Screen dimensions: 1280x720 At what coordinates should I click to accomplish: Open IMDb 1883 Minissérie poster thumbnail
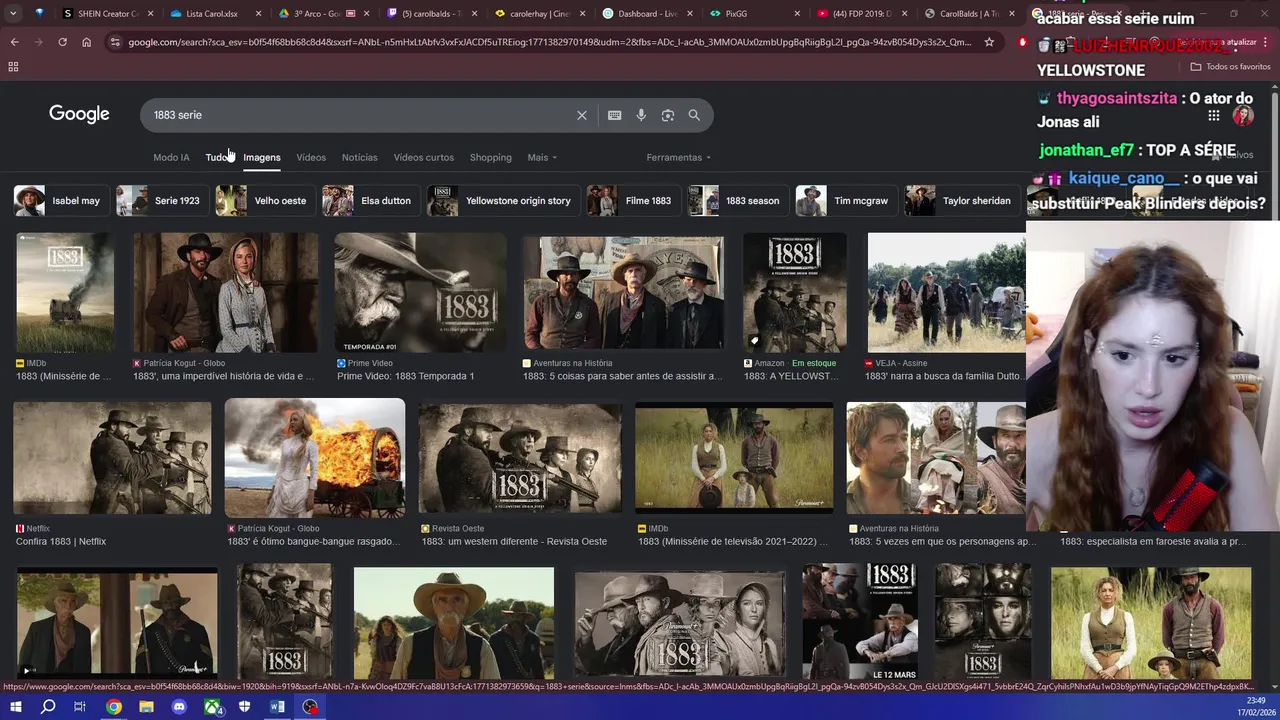pos(65,292)
